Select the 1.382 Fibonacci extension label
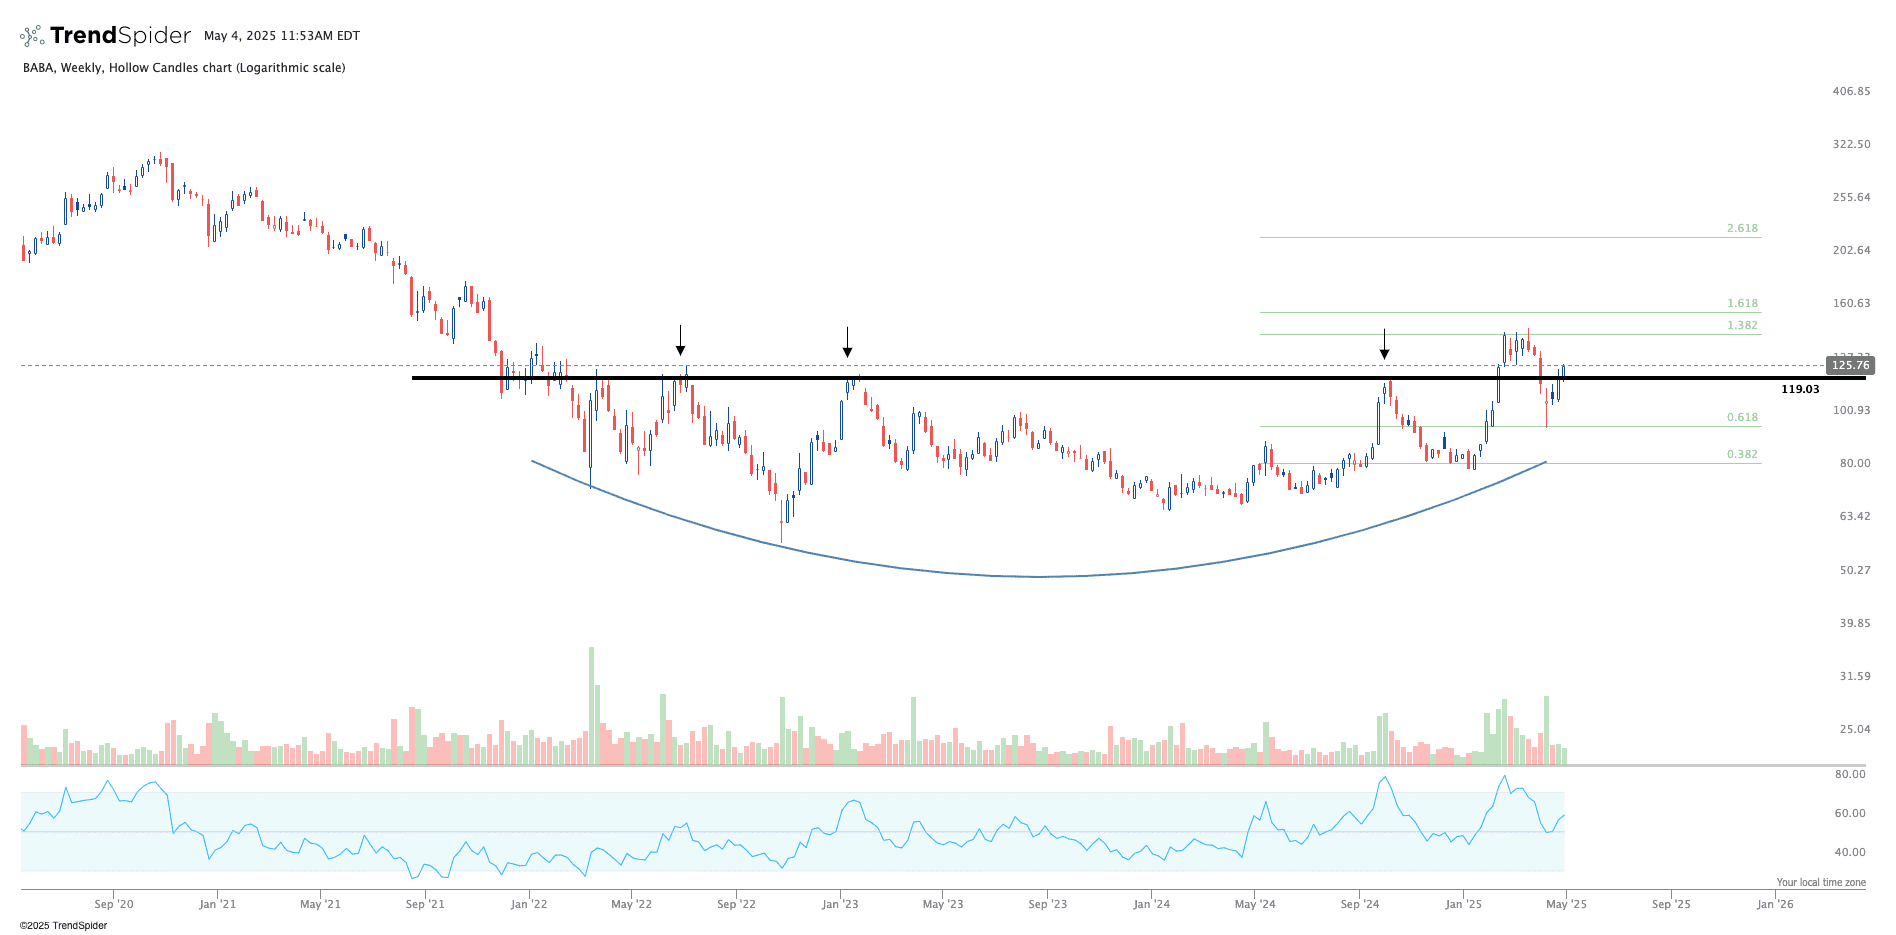 coord(1741,325)
